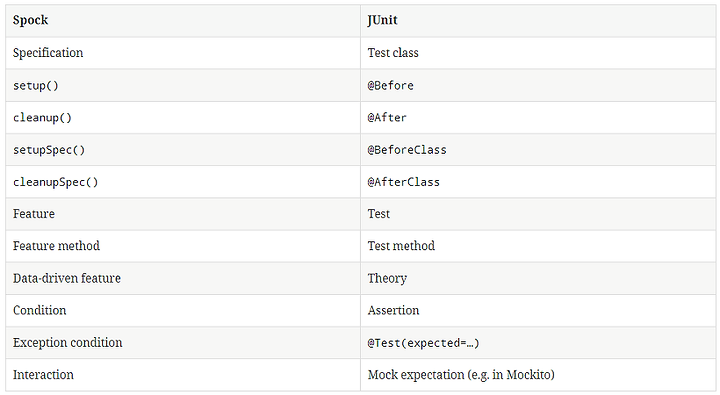Click the Exception condition text

coord(68,343)
